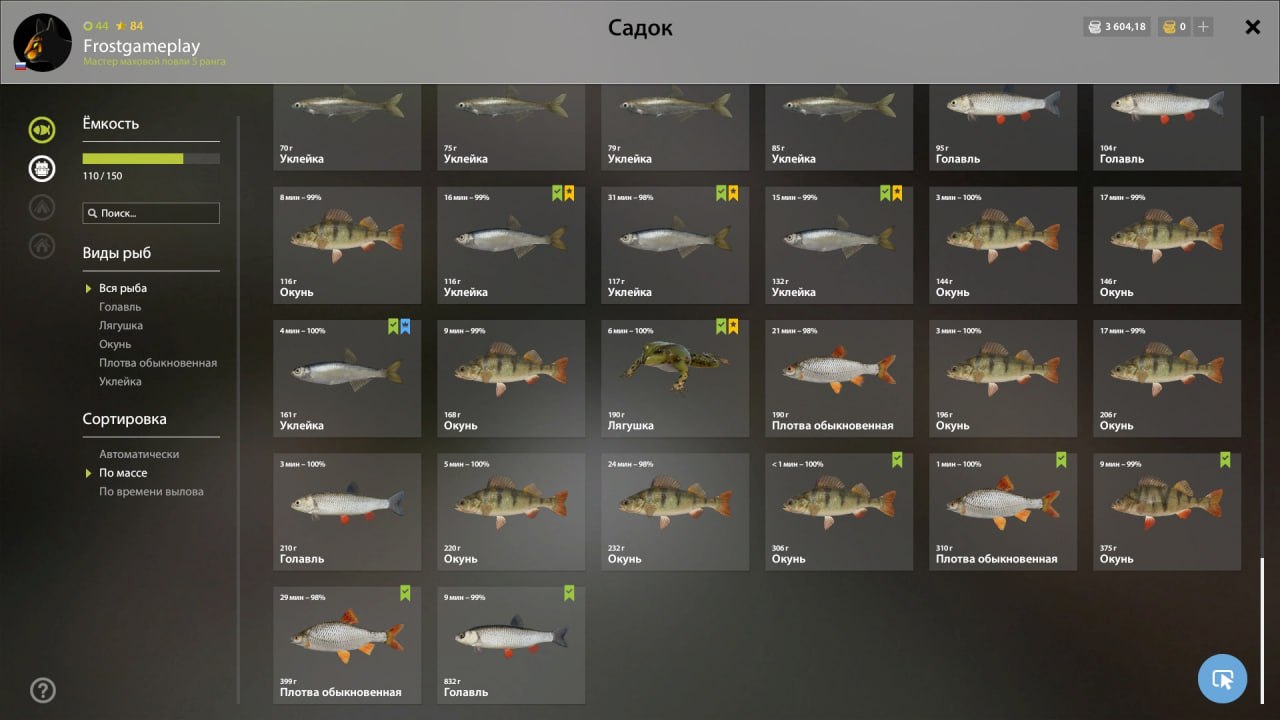Viewport: 1280px width, 720px height.
Task: Filter list by Вся рыба
Action: point(123,288)
